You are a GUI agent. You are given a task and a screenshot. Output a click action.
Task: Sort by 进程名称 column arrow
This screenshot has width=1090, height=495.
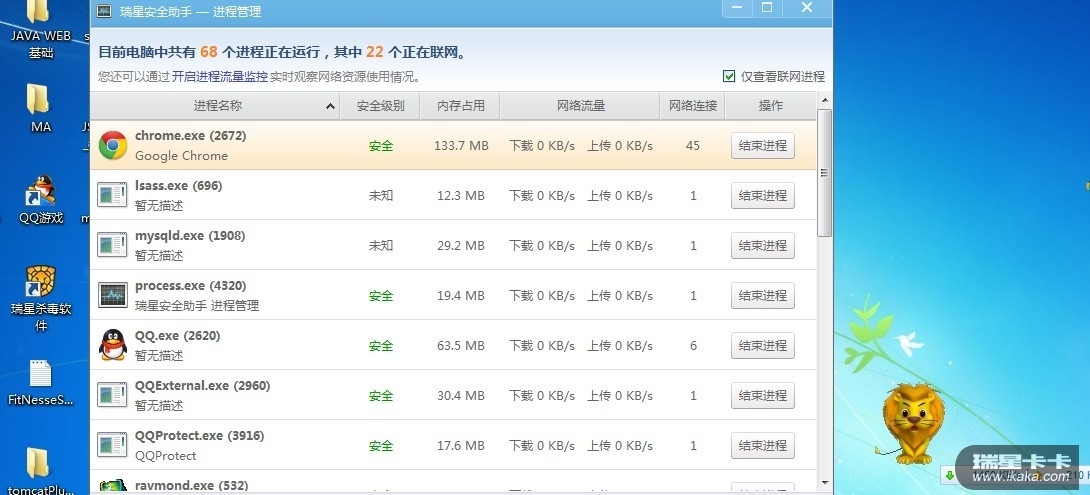(329, 106)
